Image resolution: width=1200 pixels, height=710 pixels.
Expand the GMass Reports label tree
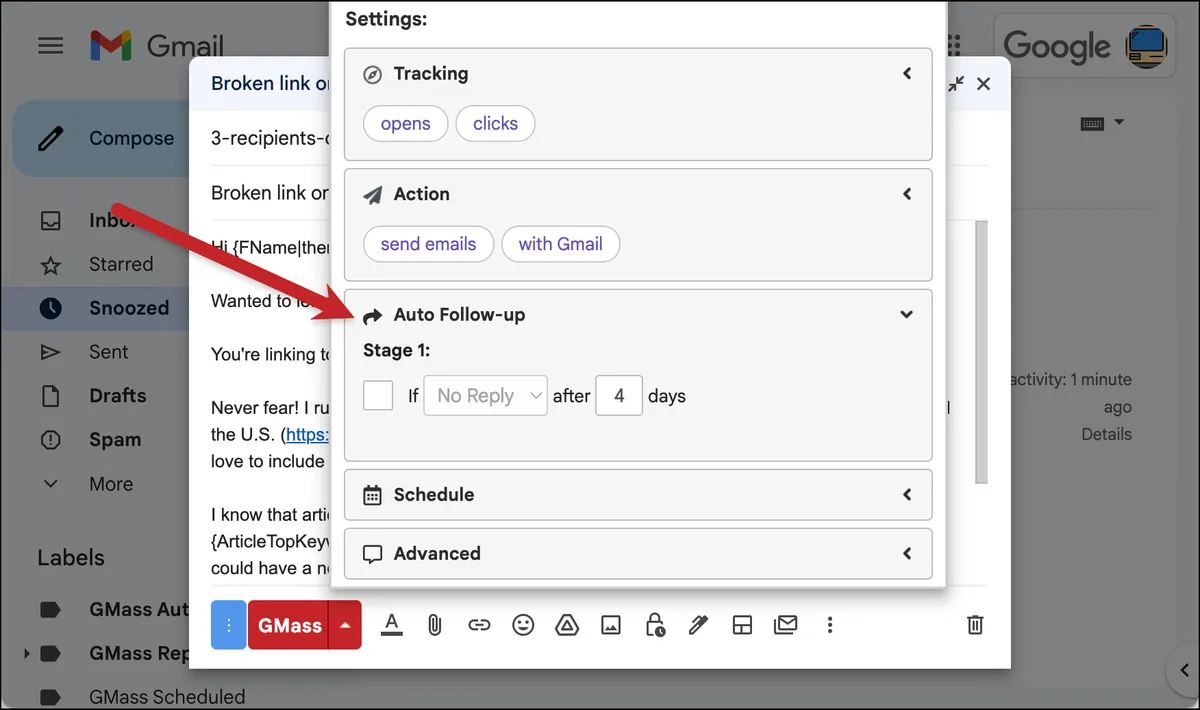tap(27, 653)
